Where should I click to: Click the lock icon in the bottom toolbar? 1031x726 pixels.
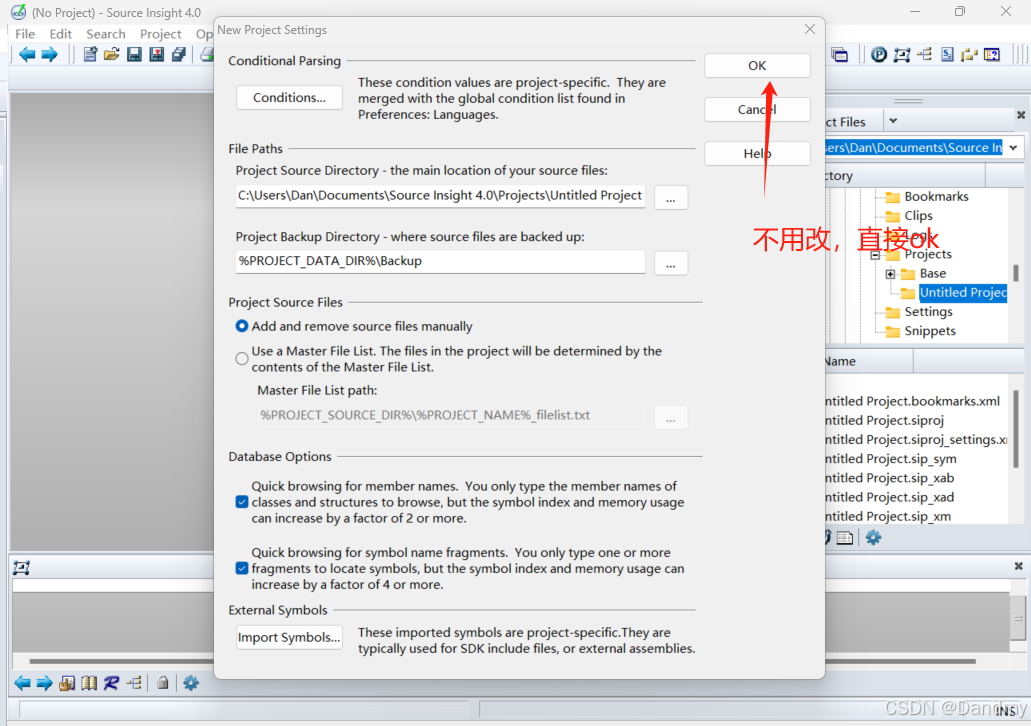coord(162,683)
